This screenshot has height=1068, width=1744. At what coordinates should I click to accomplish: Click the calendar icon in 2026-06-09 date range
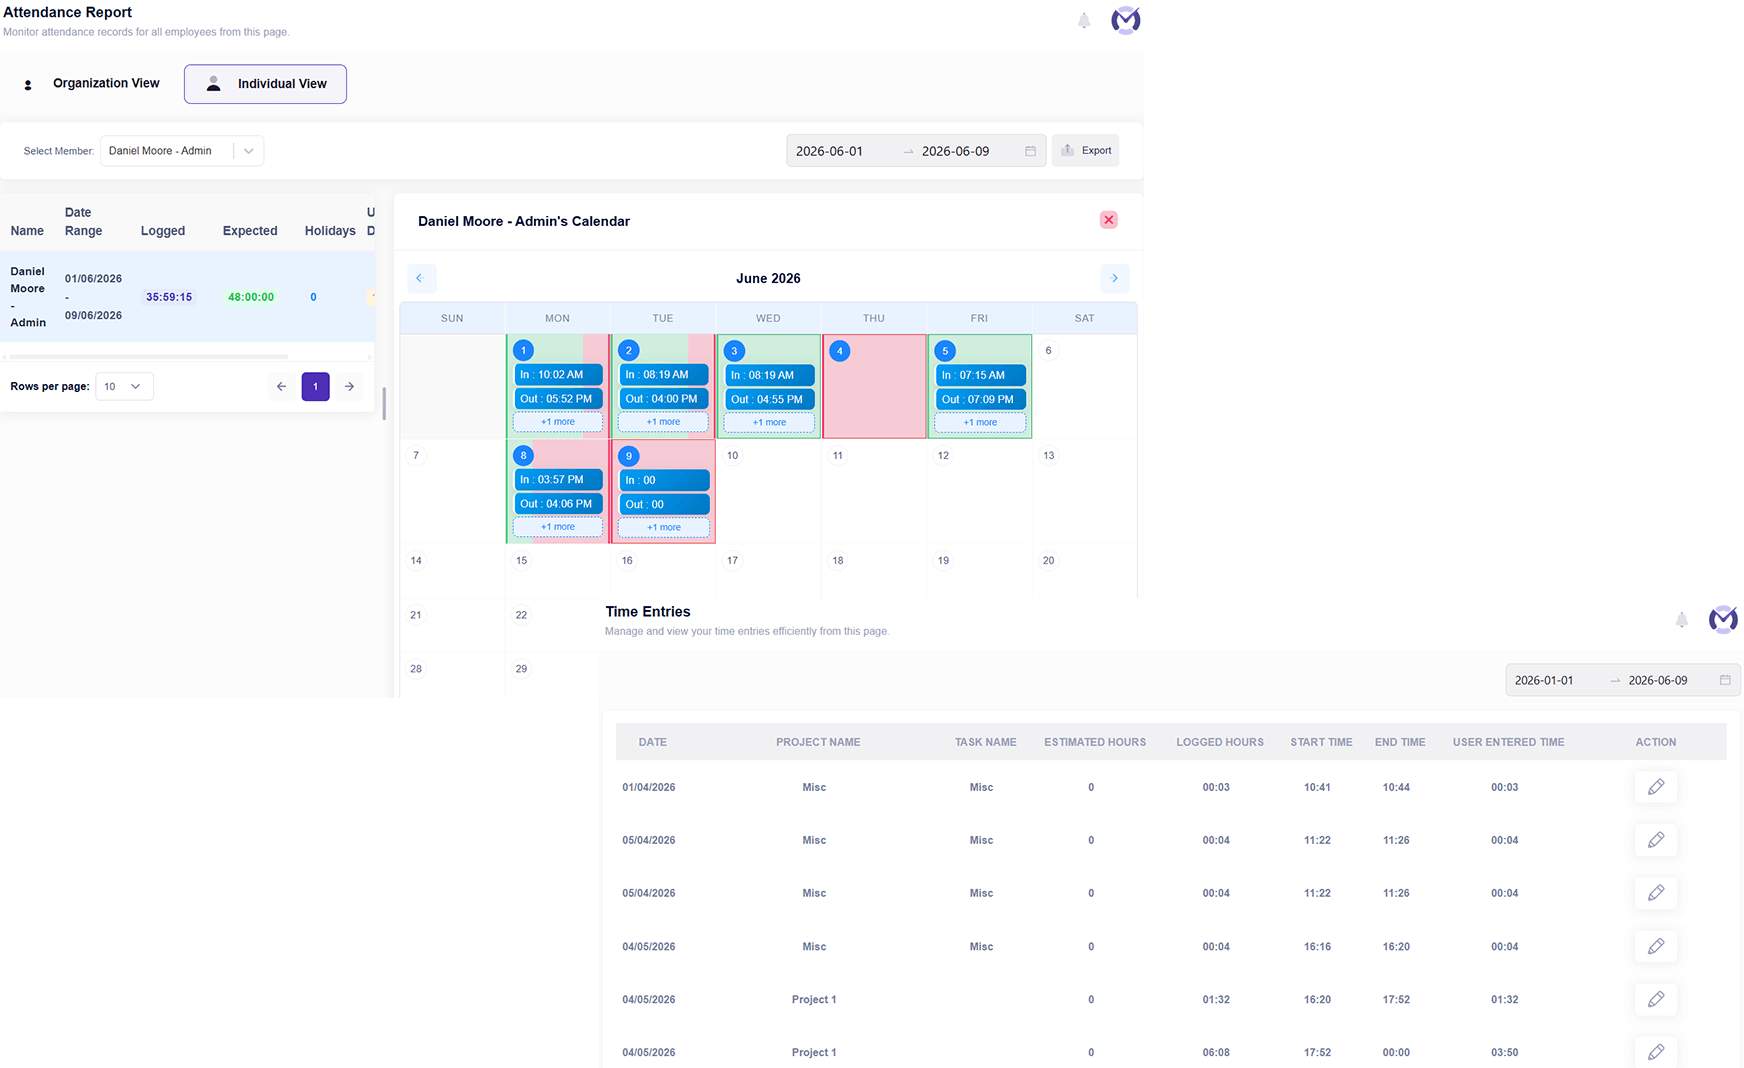[1030, 151]
